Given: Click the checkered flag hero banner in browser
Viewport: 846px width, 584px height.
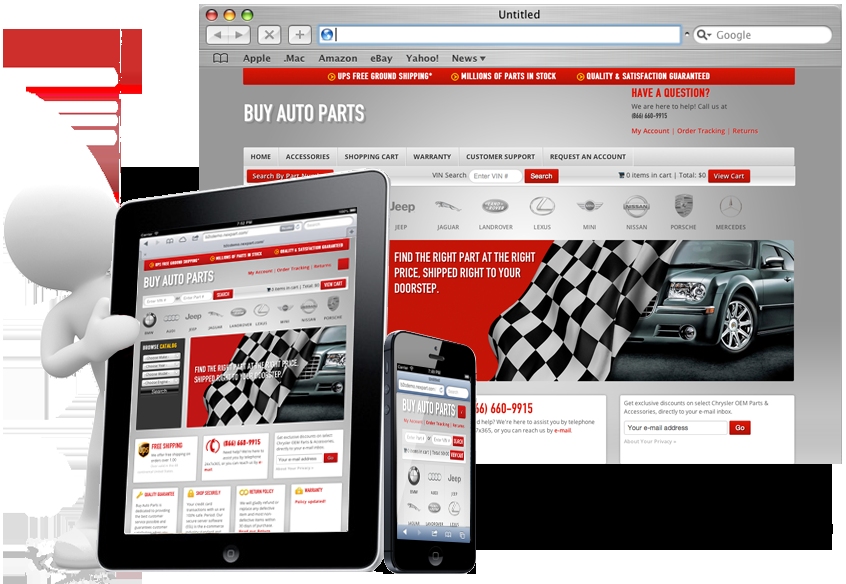Looking at the screenshot, I should (591, 311).
